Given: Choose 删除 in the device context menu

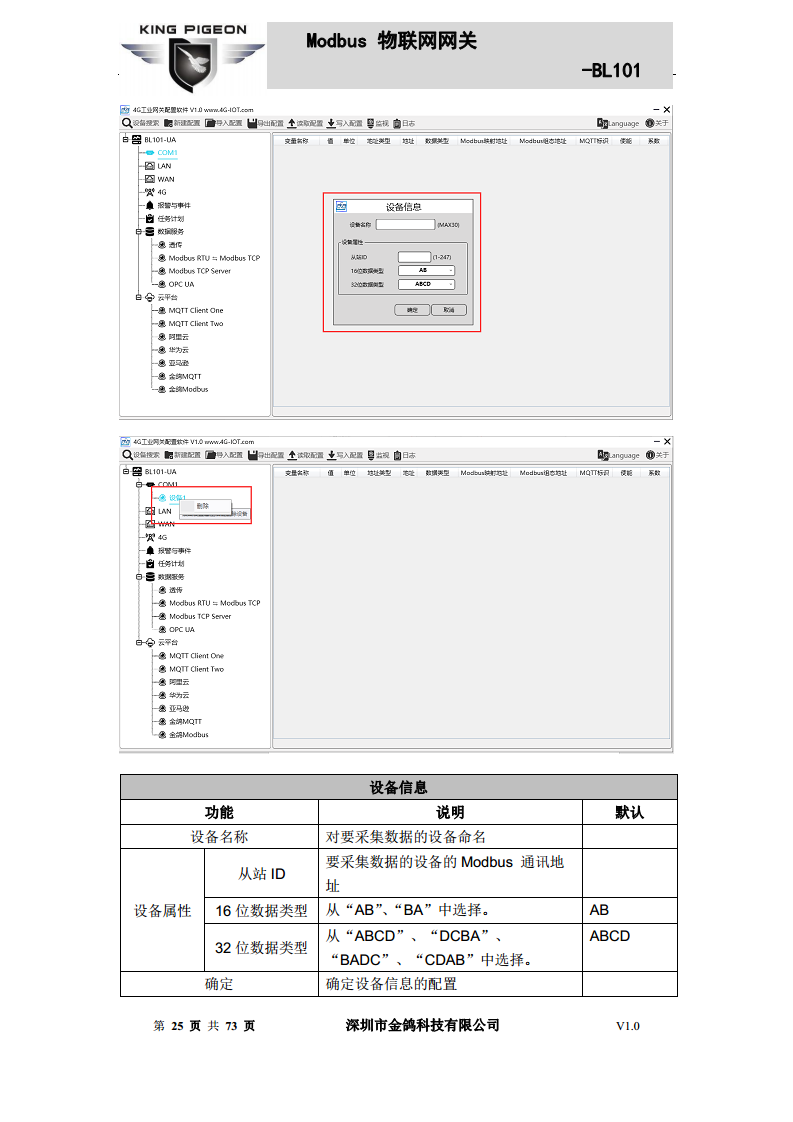Looking at the screenshot, I should (x=205, y=506).
